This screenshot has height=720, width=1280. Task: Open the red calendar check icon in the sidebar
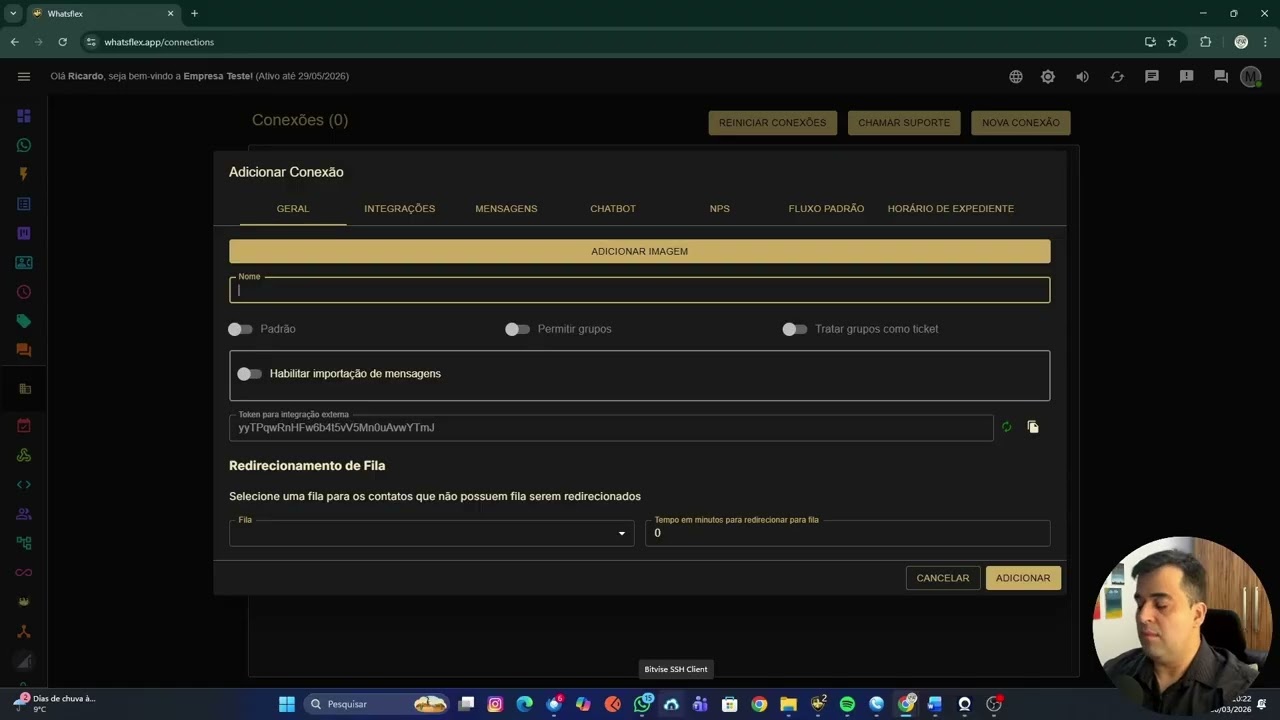pos(24,426)
